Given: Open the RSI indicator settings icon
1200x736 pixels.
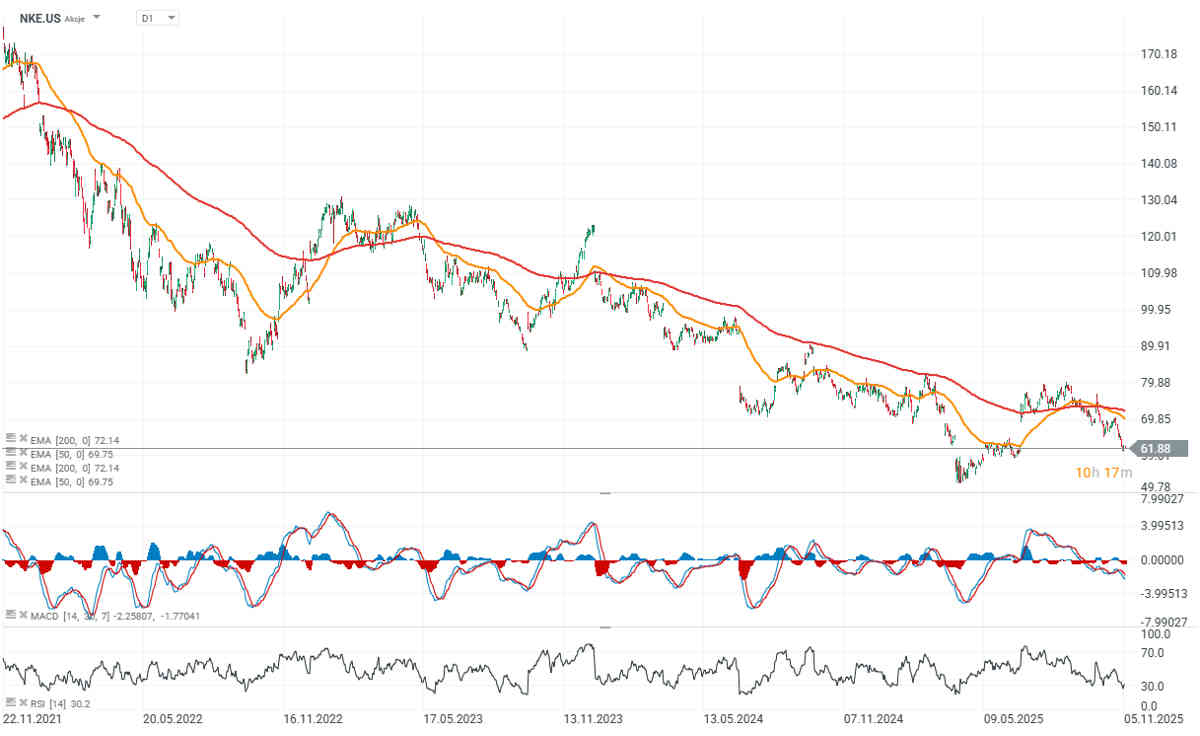Looking at the screenshot, I should (10, 702).
